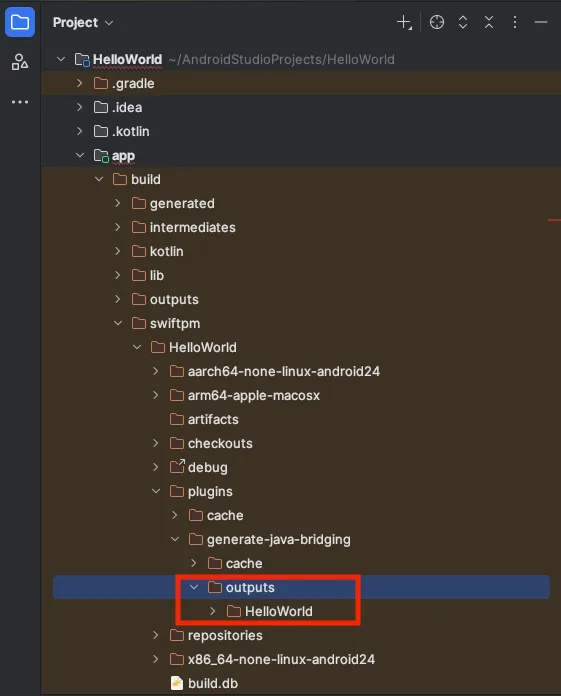Expand the aarch64-none-linux-android24 folder
Screen dimensions: 561x696
click(x=156, y=371)
